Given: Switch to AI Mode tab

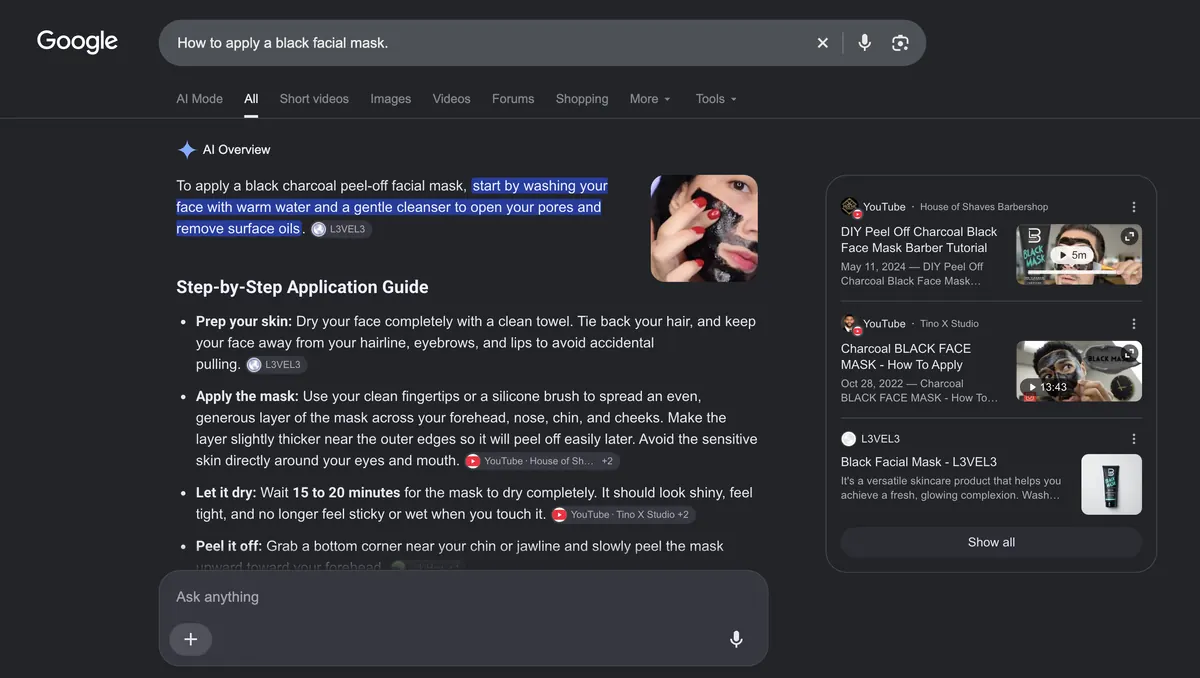Looking at the screenshot, I should (199, 99).
